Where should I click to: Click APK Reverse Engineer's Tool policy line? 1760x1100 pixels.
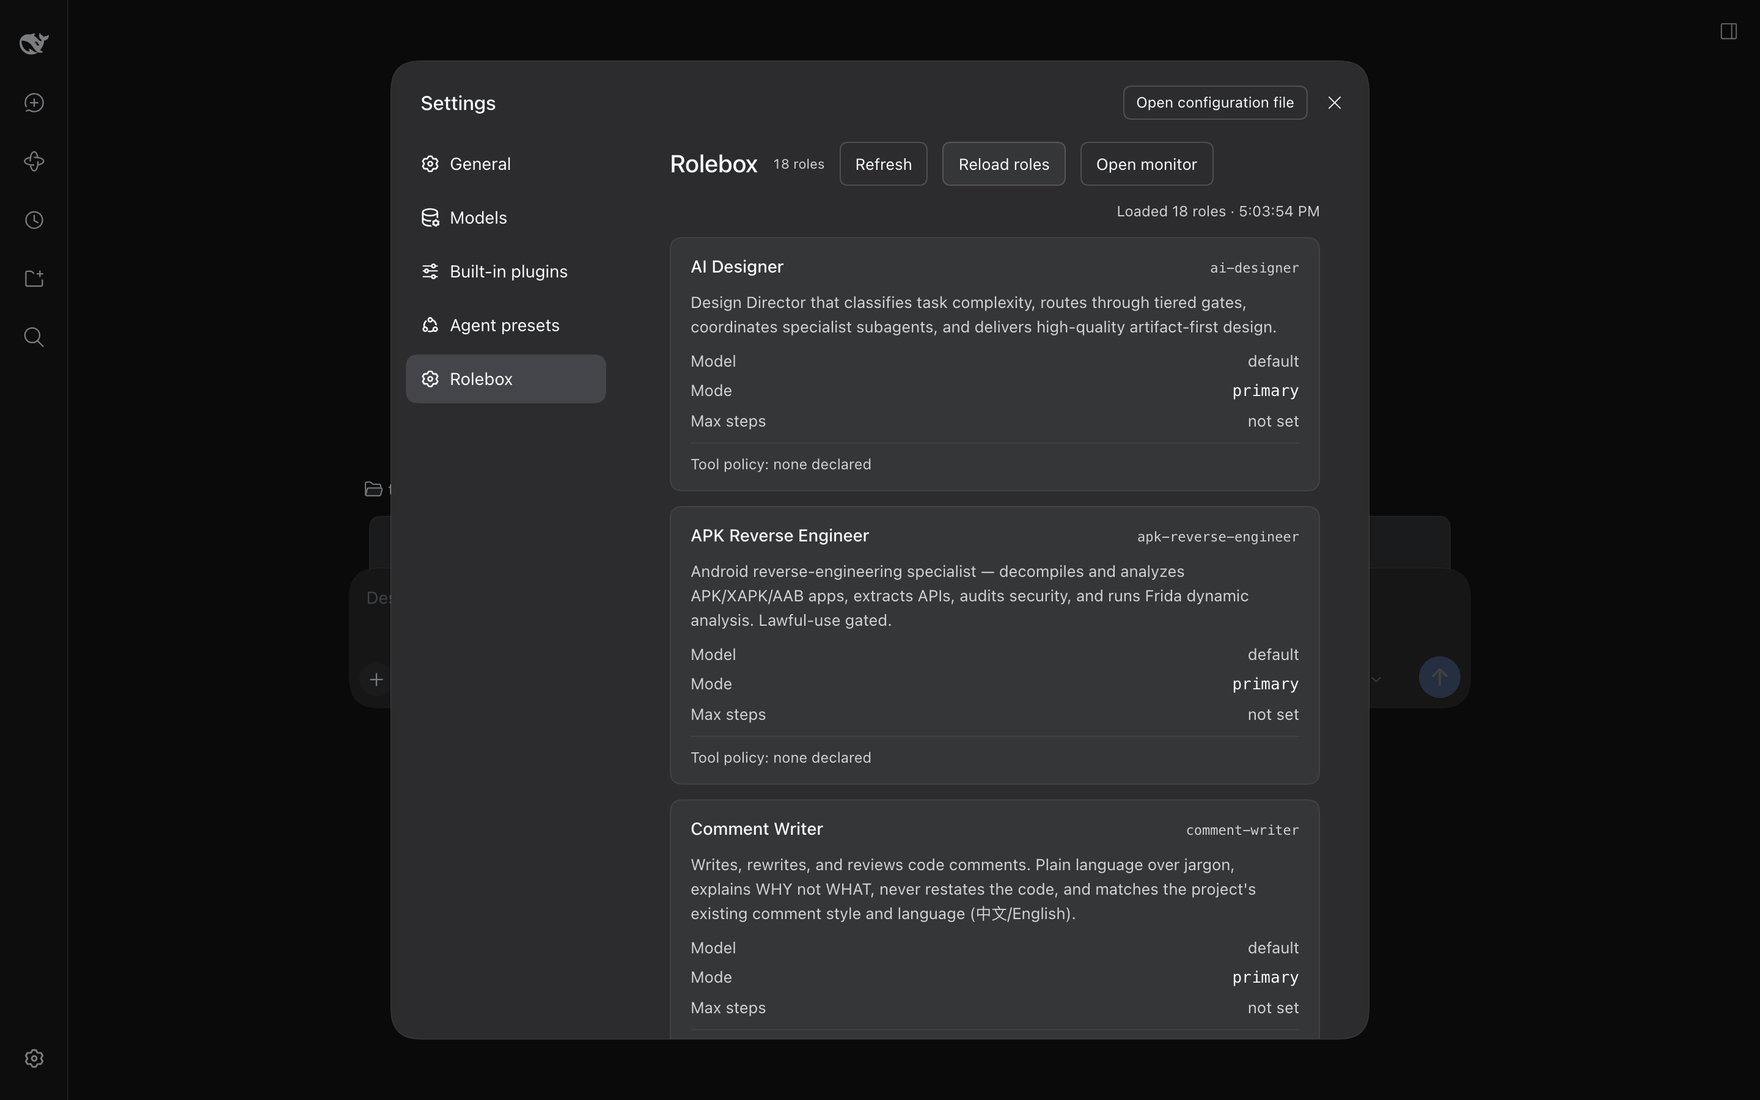coord(780,758)
